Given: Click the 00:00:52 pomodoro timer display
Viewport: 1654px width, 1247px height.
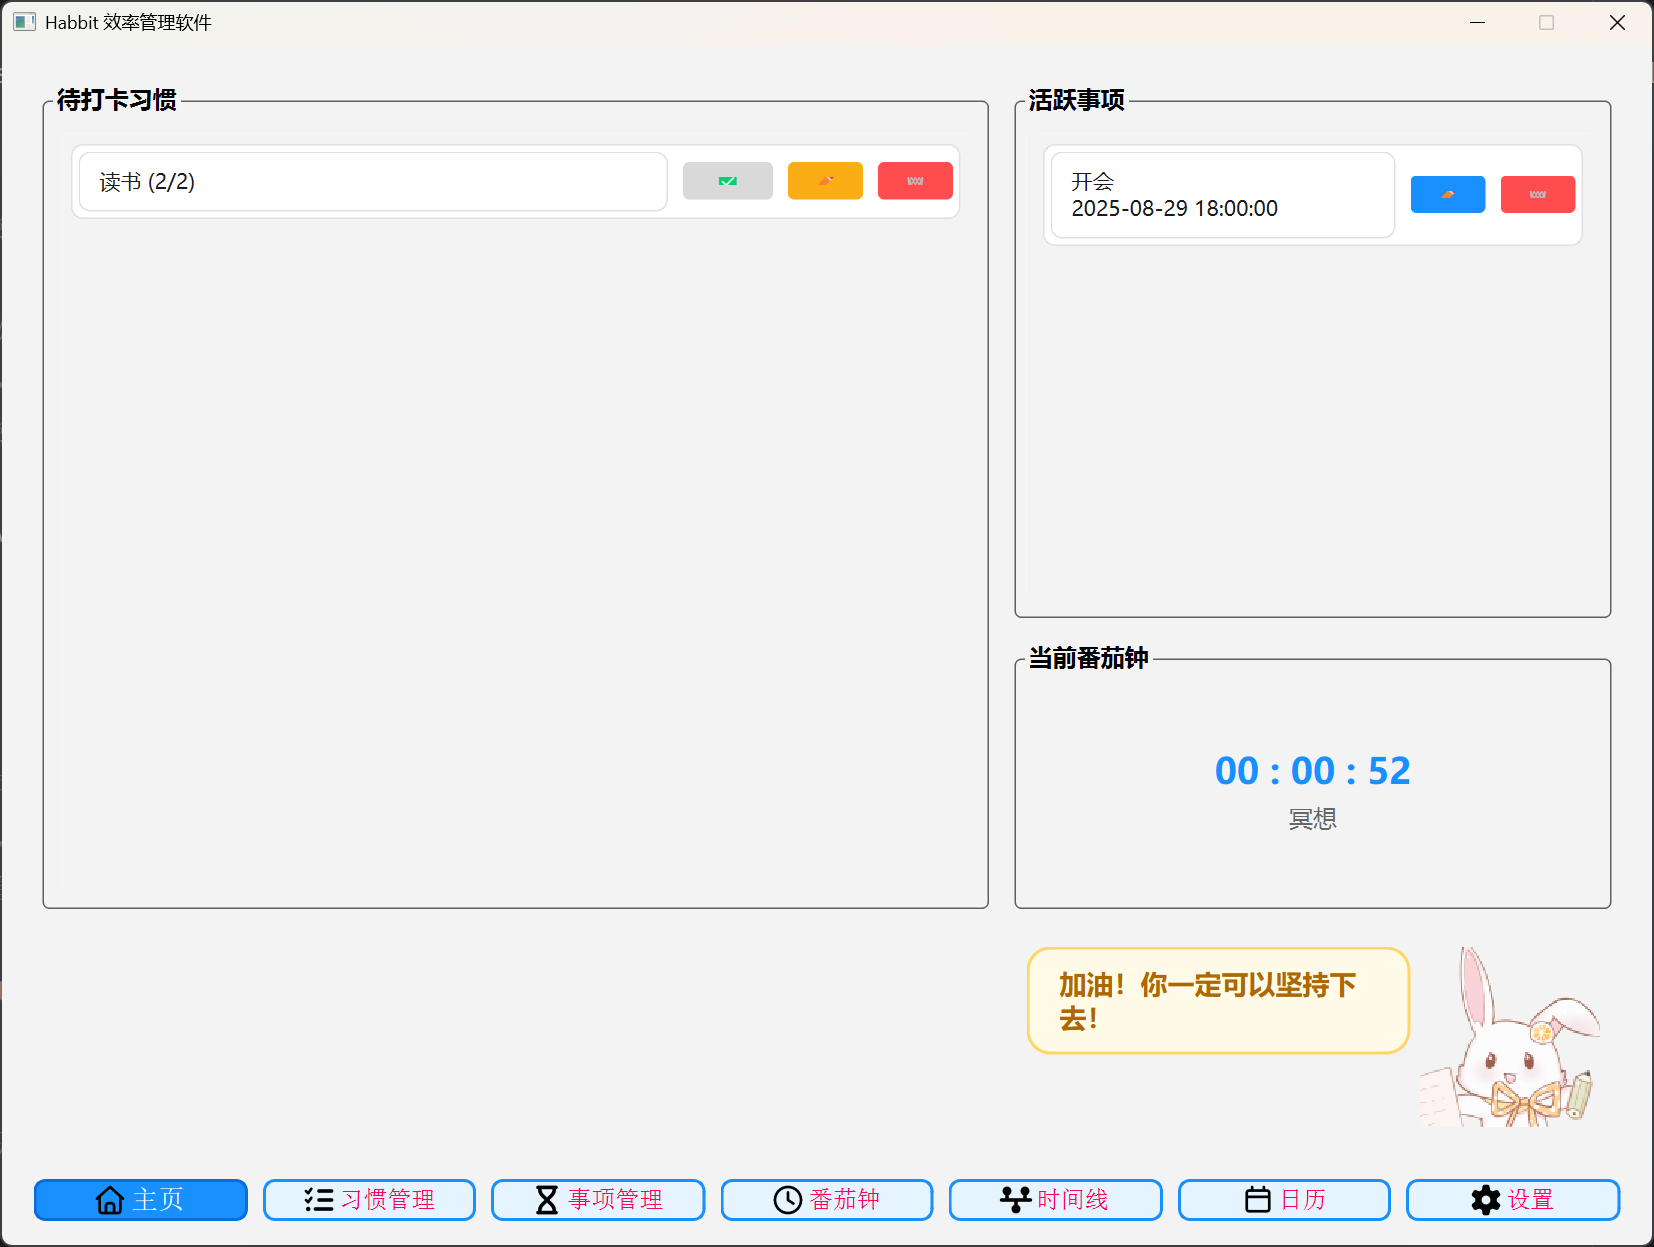Looking at the screenshot, I should (x=1311, y=770).
